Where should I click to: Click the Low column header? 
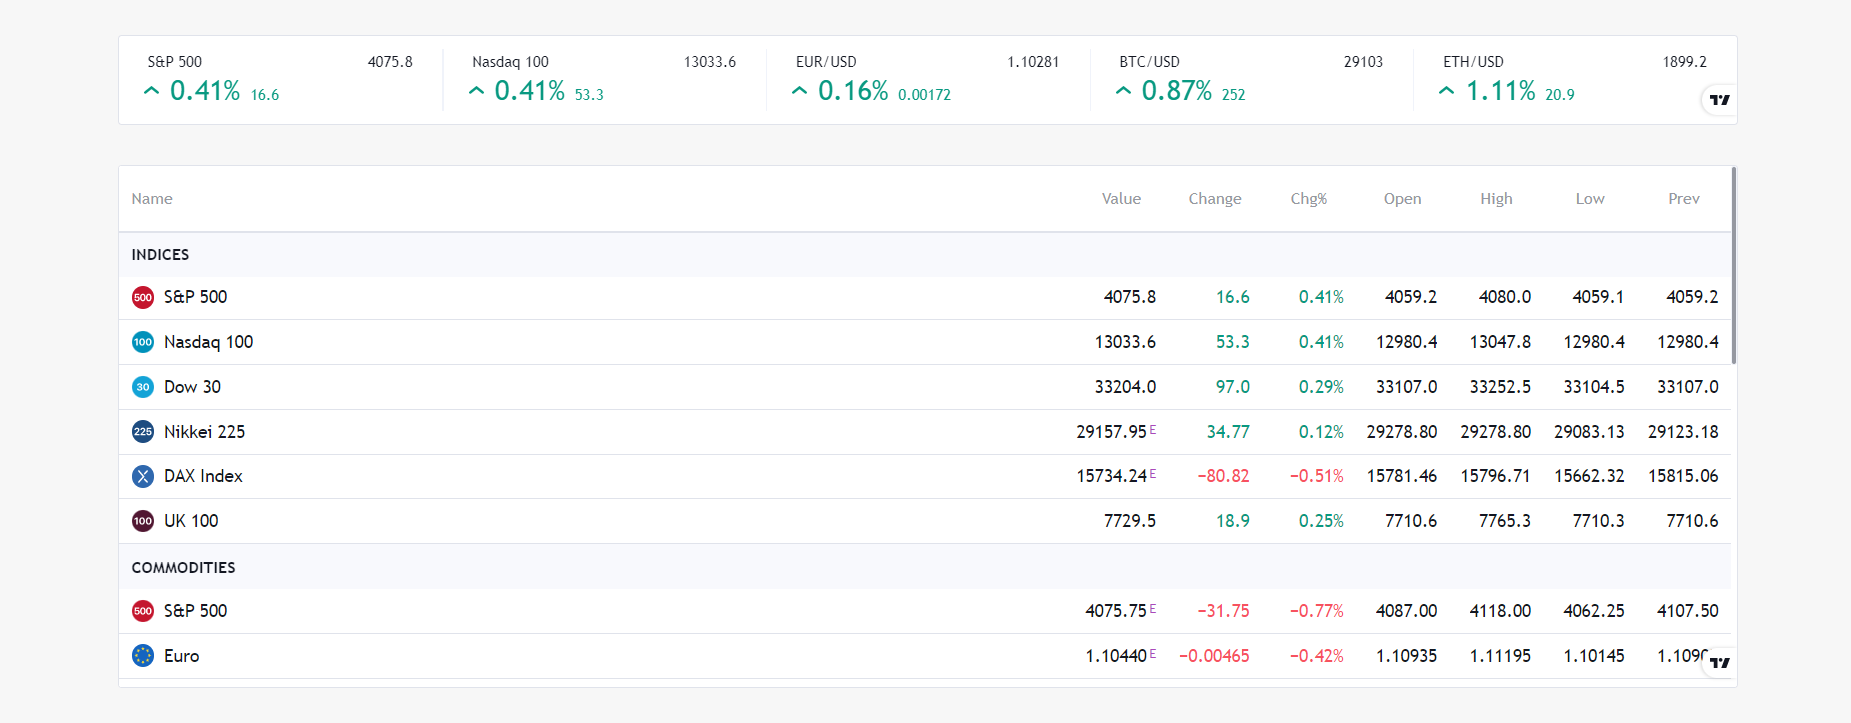pos(1590,199)
